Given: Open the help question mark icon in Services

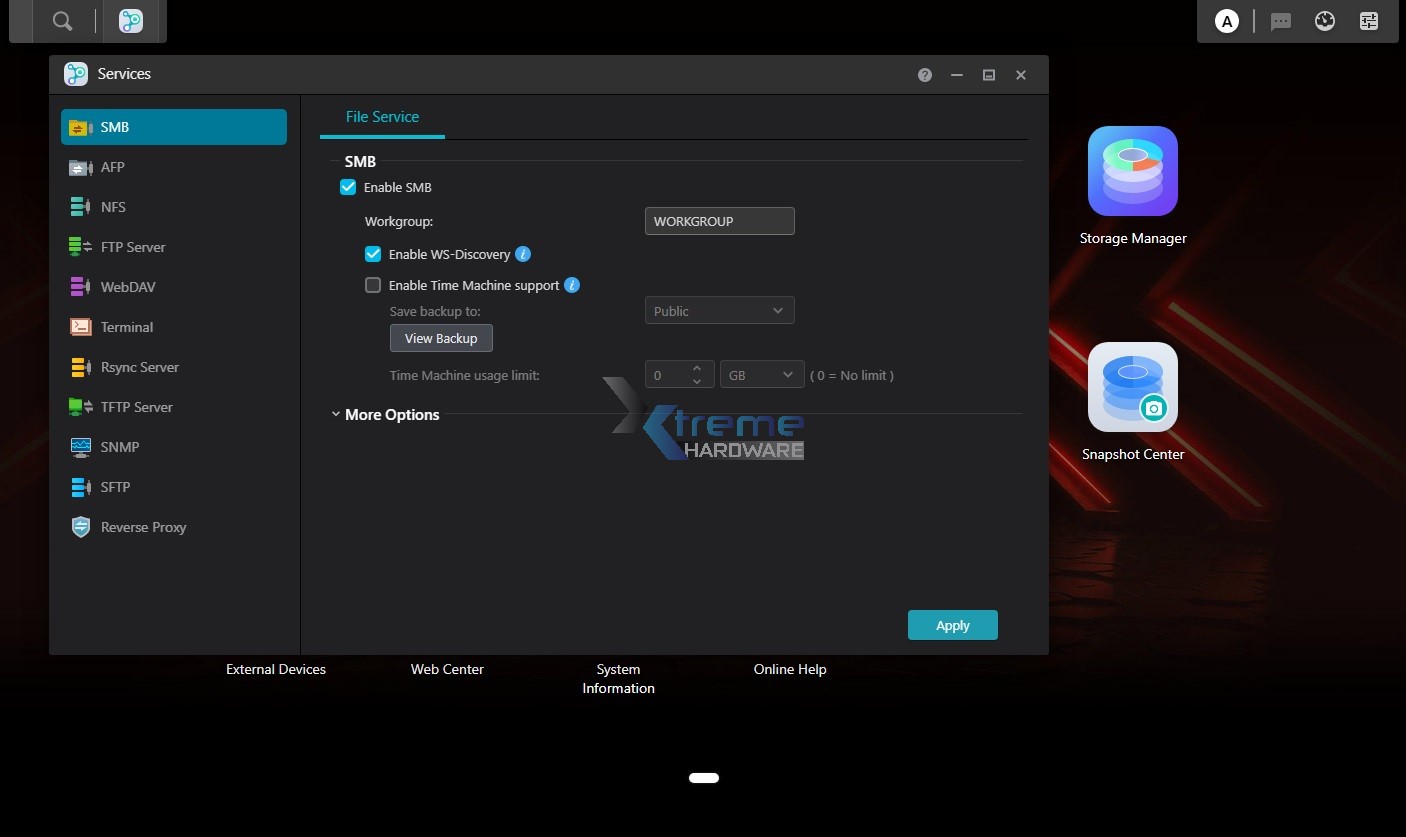Looking at the screenshot, I should point(925,75).
